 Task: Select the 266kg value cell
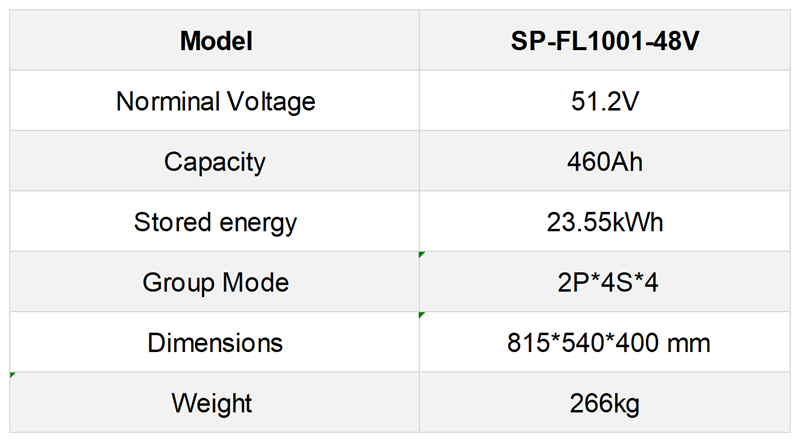click(607, 403)
